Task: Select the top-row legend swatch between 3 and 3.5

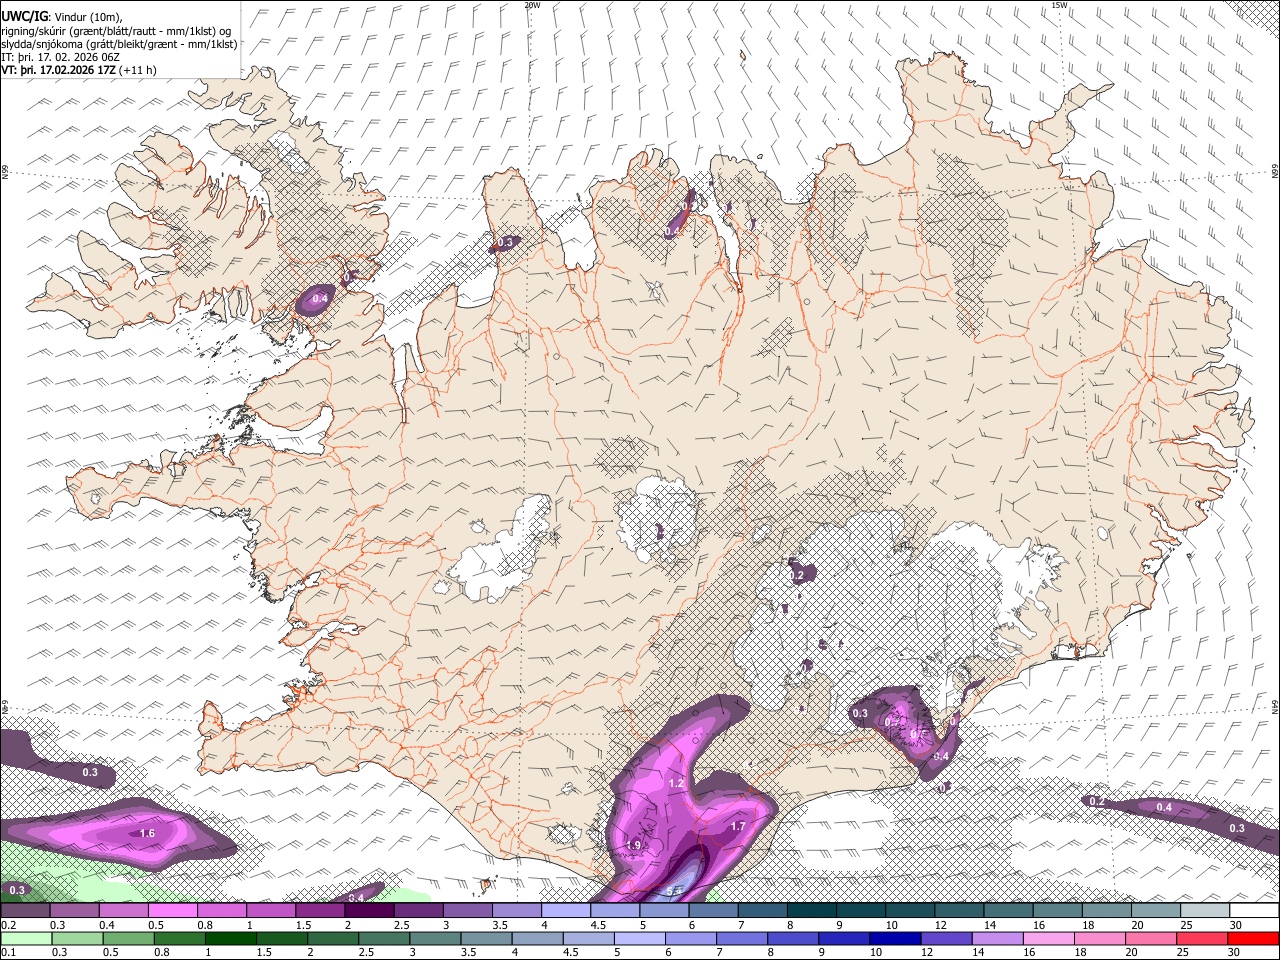Action: pos(467,911)
